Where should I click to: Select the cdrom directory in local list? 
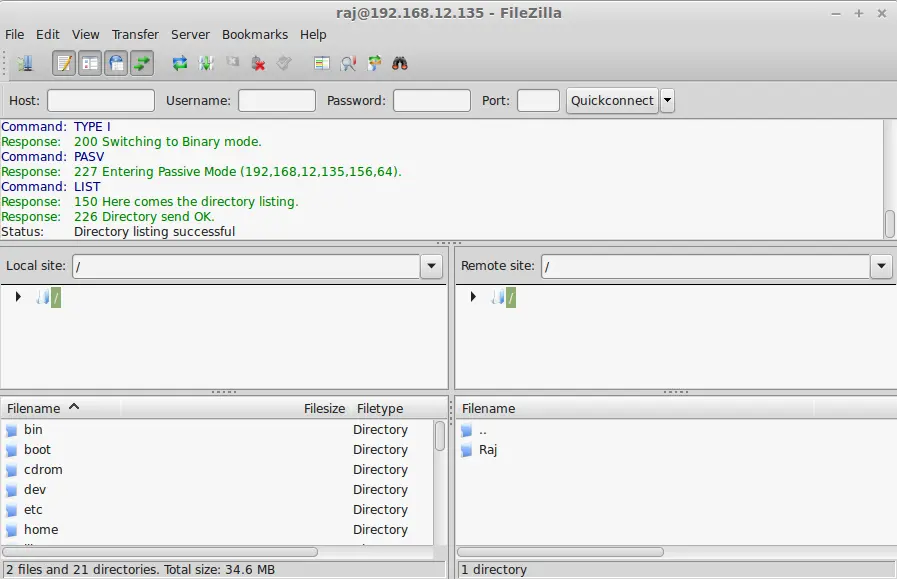pos(217,470)
